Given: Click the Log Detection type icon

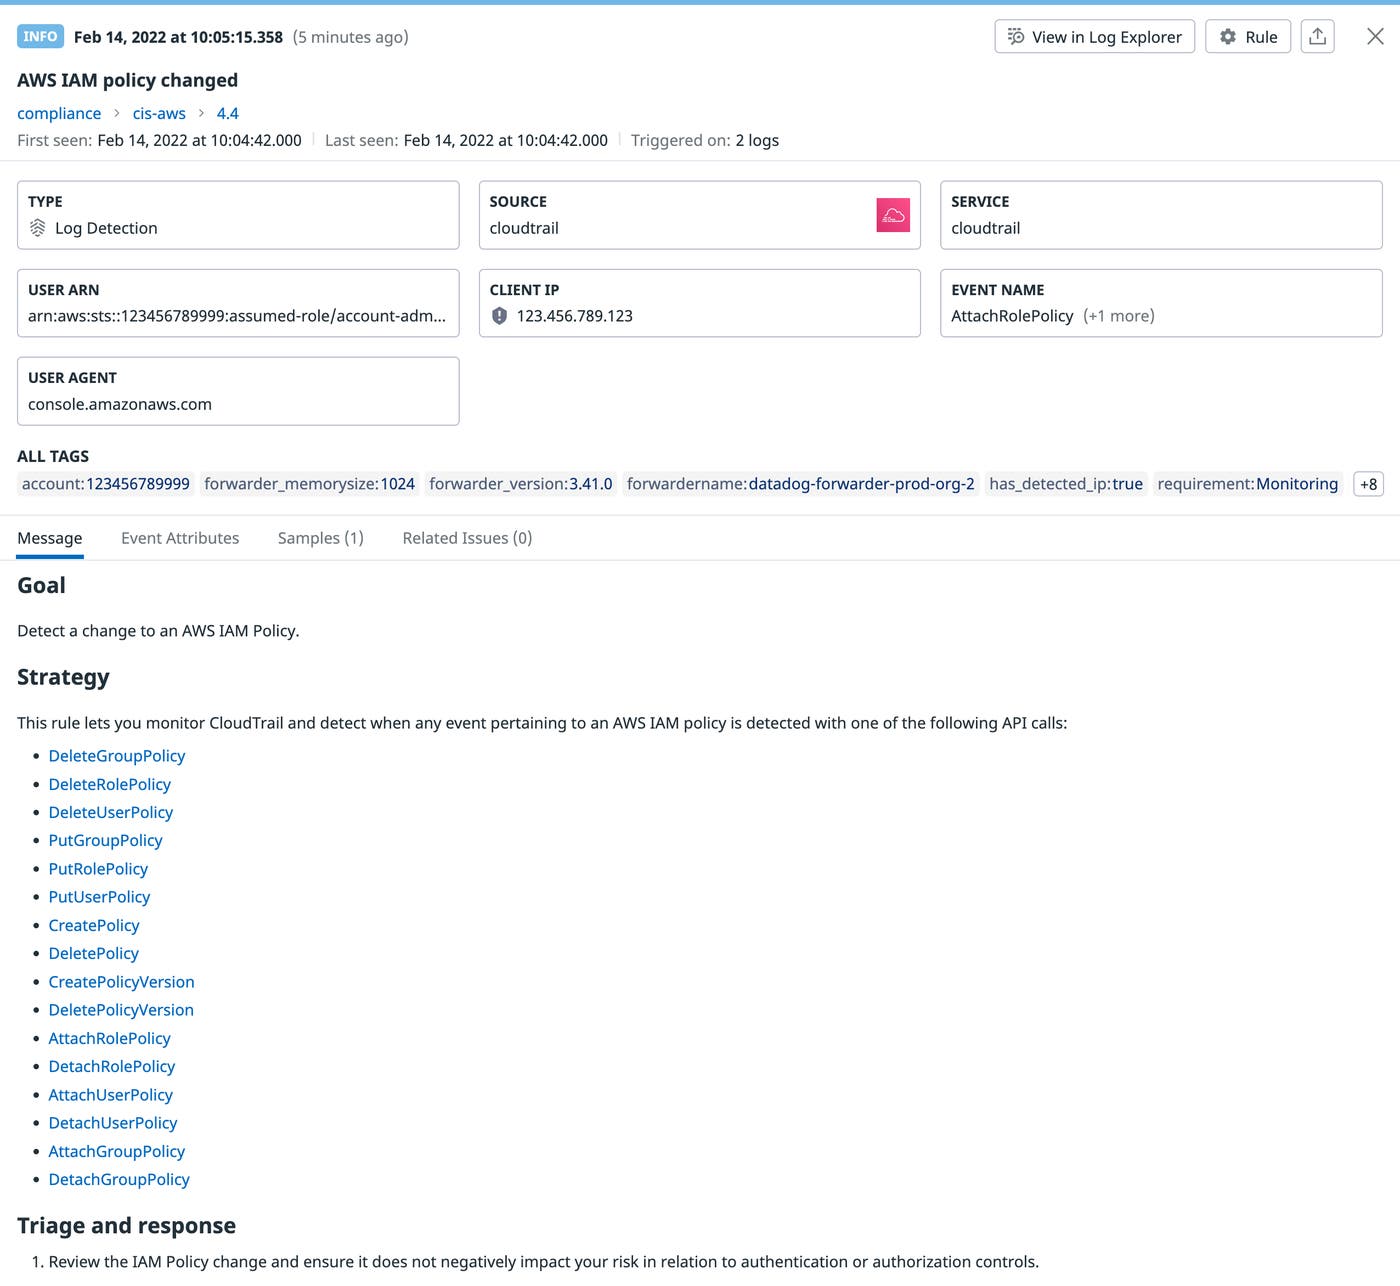Looking at the screenshot, I should point(37,228).
